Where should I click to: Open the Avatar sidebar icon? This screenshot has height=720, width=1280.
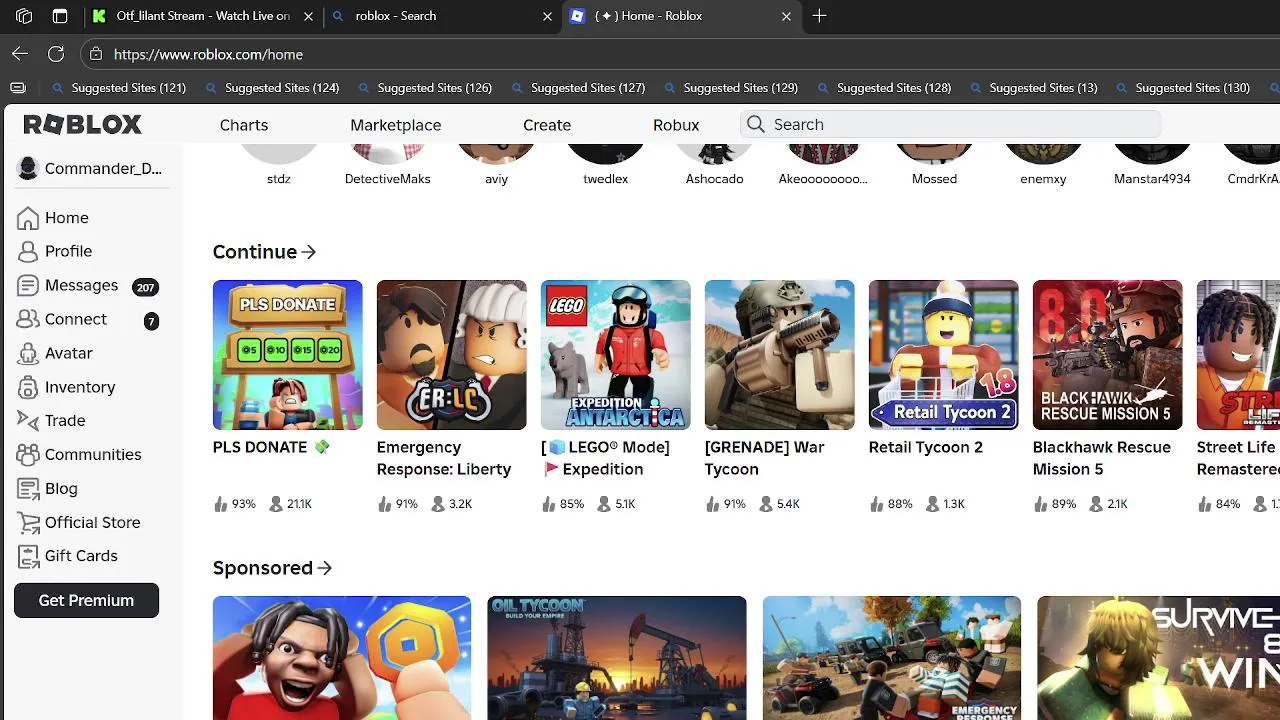point(28,353)
